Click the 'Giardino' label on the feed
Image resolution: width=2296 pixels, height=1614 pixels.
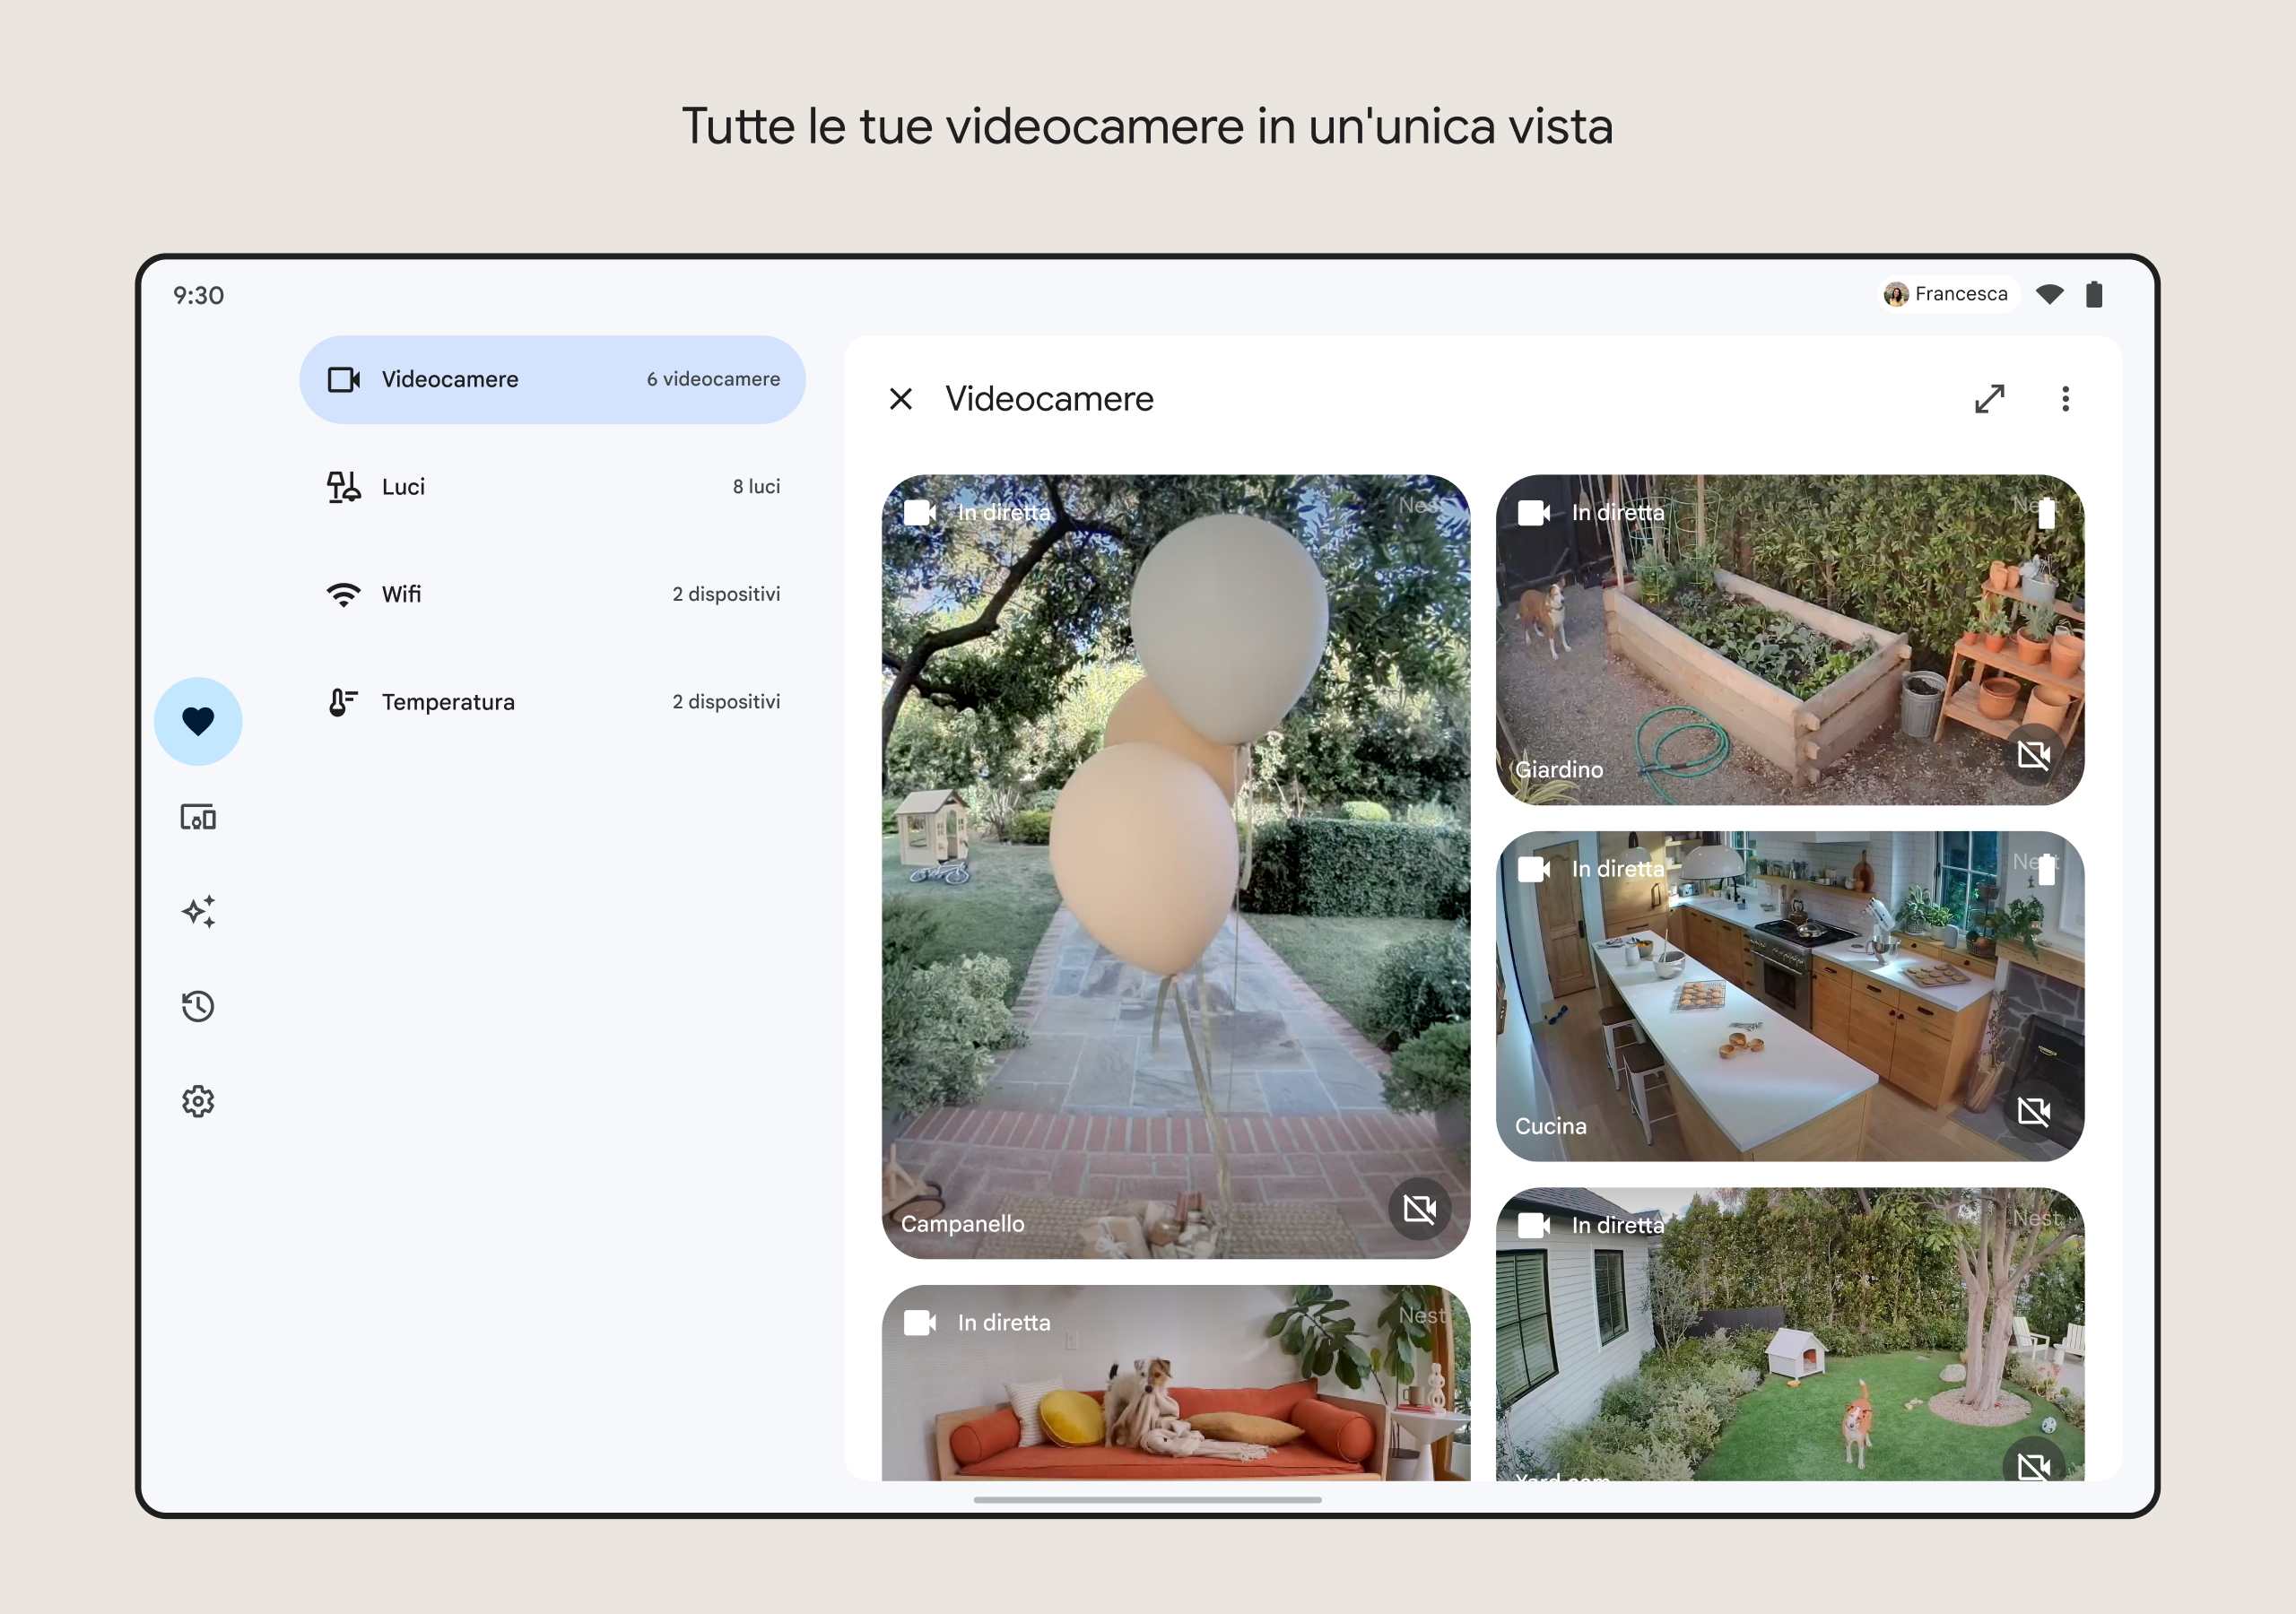tap(1558, 770)
